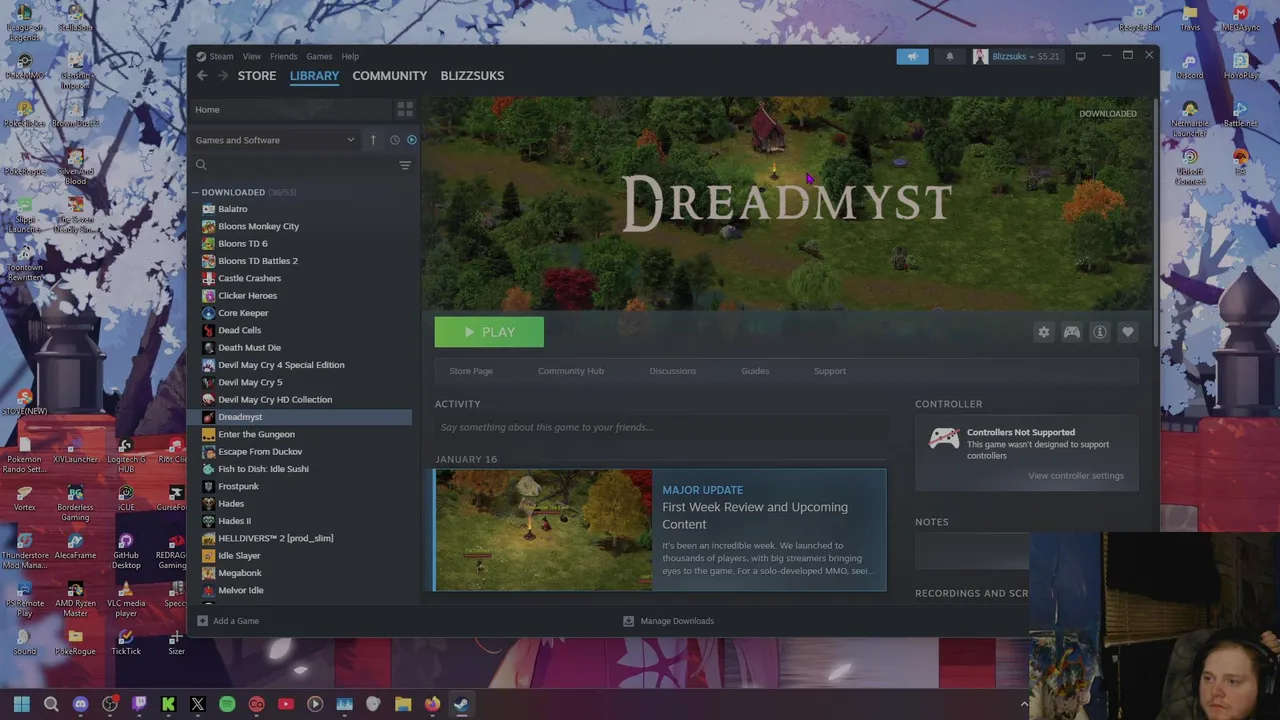The height and width of the screenshot is (720, 1280).
Task: Go to the STORE tab
Action: 257,76
